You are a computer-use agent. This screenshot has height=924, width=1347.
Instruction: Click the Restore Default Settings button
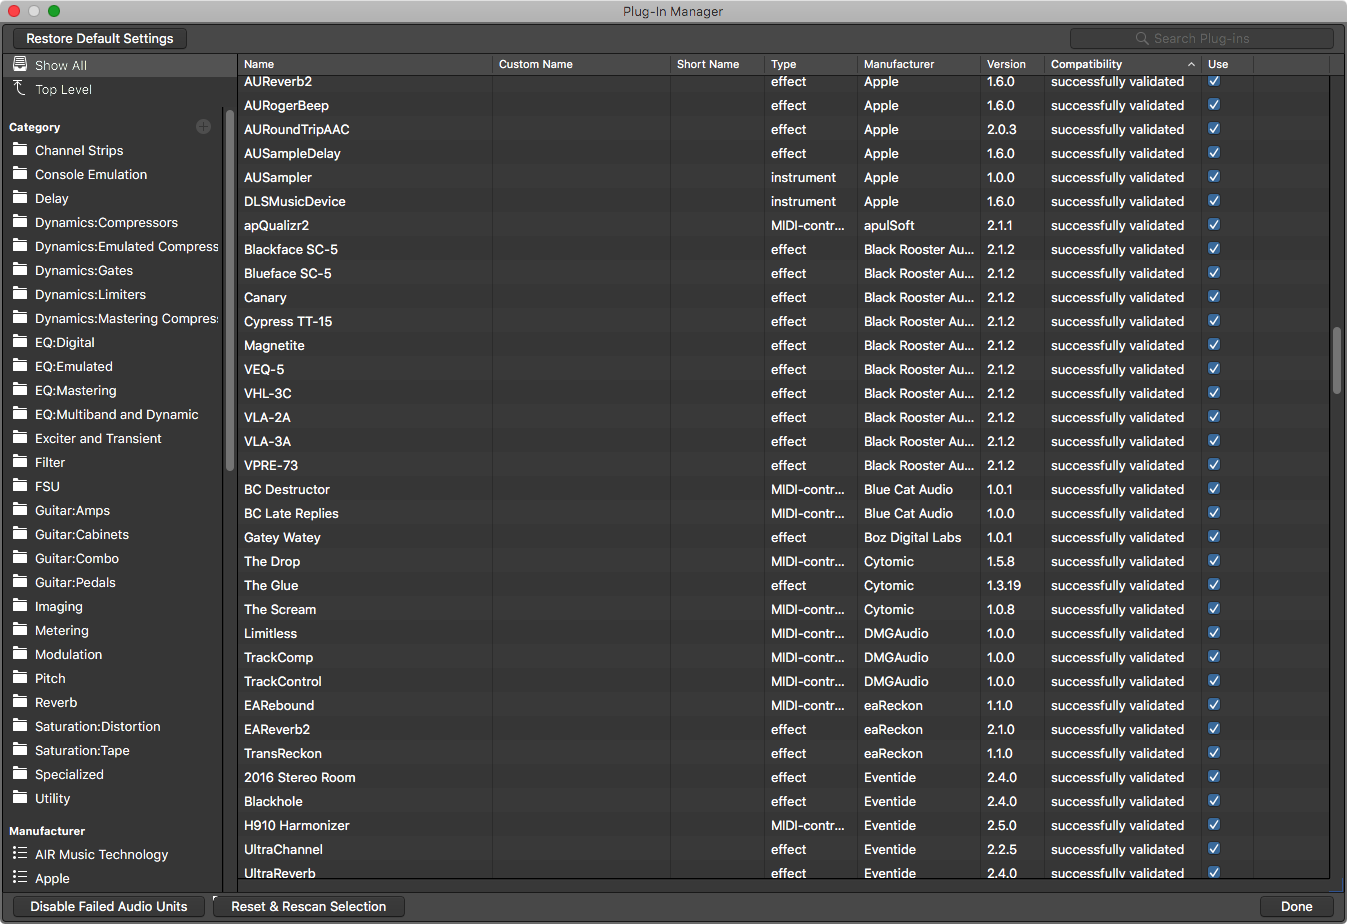(97, 38)
